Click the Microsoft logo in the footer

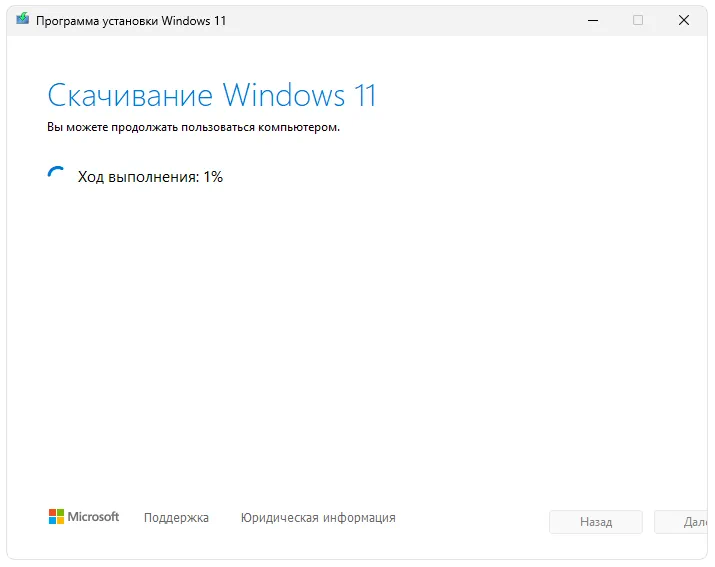coord(84,517)
